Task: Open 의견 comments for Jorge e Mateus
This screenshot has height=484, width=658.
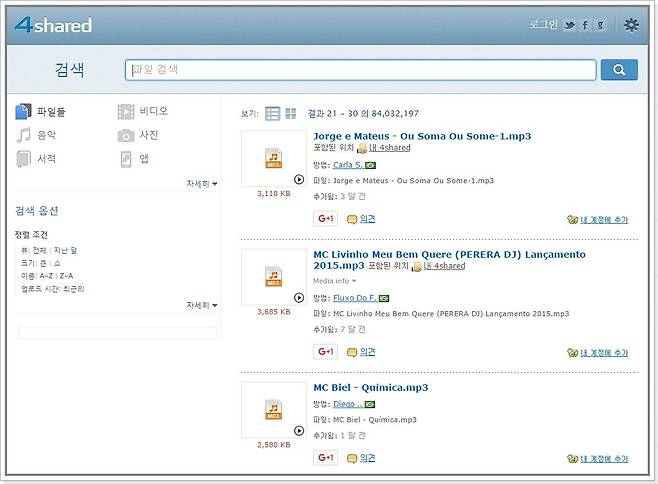Action: [x=368, y=219]
